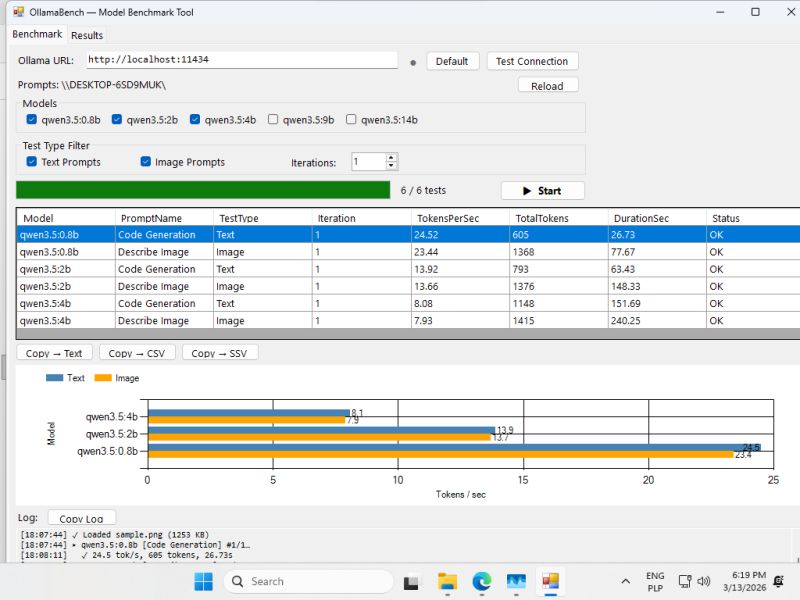Select the qwen3.5:4b Code Generation row
This screenshot has width=800, height=600.
click(x=408, y=303)
